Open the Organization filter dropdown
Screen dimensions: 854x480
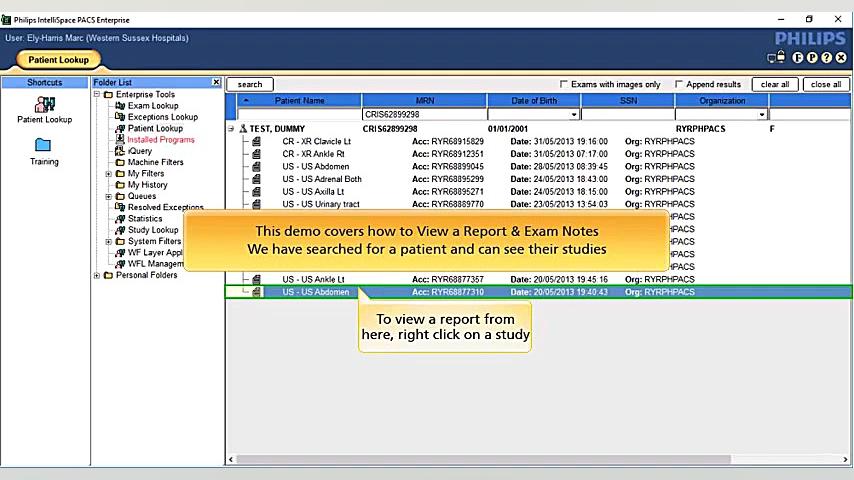(761, 114)
